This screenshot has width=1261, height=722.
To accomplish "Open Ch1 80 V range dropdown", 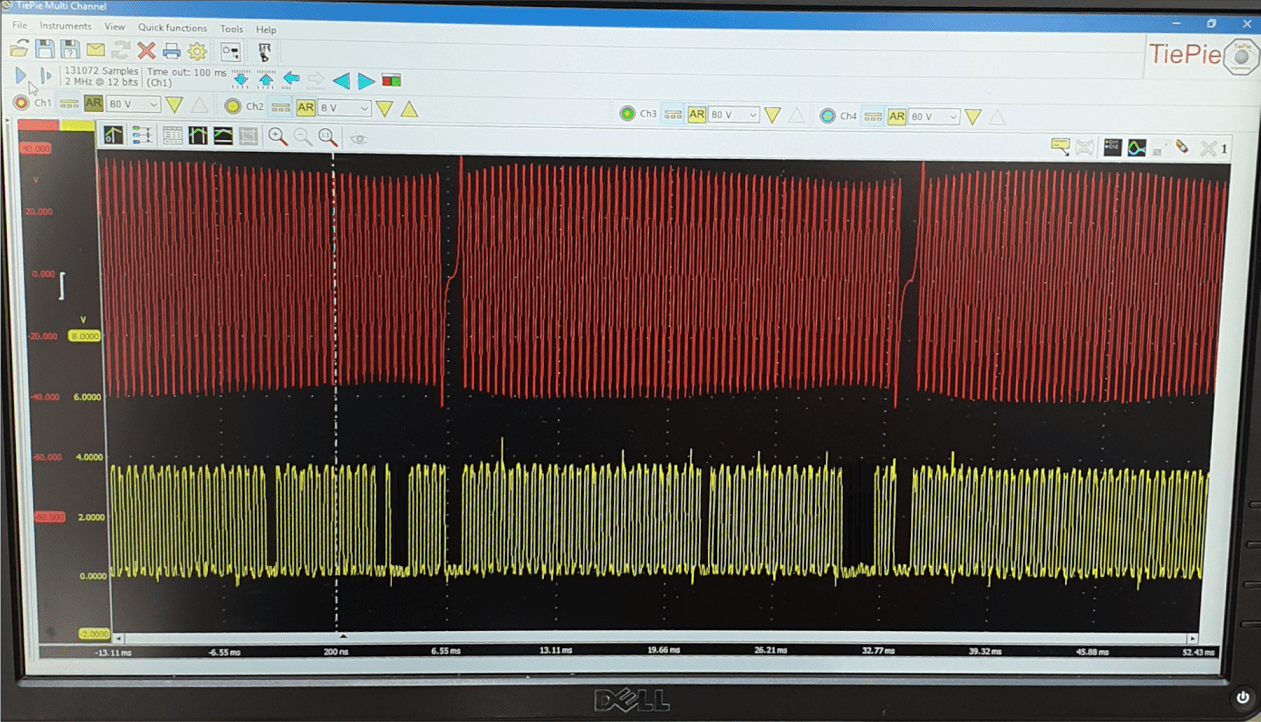I will click(134, 104).
